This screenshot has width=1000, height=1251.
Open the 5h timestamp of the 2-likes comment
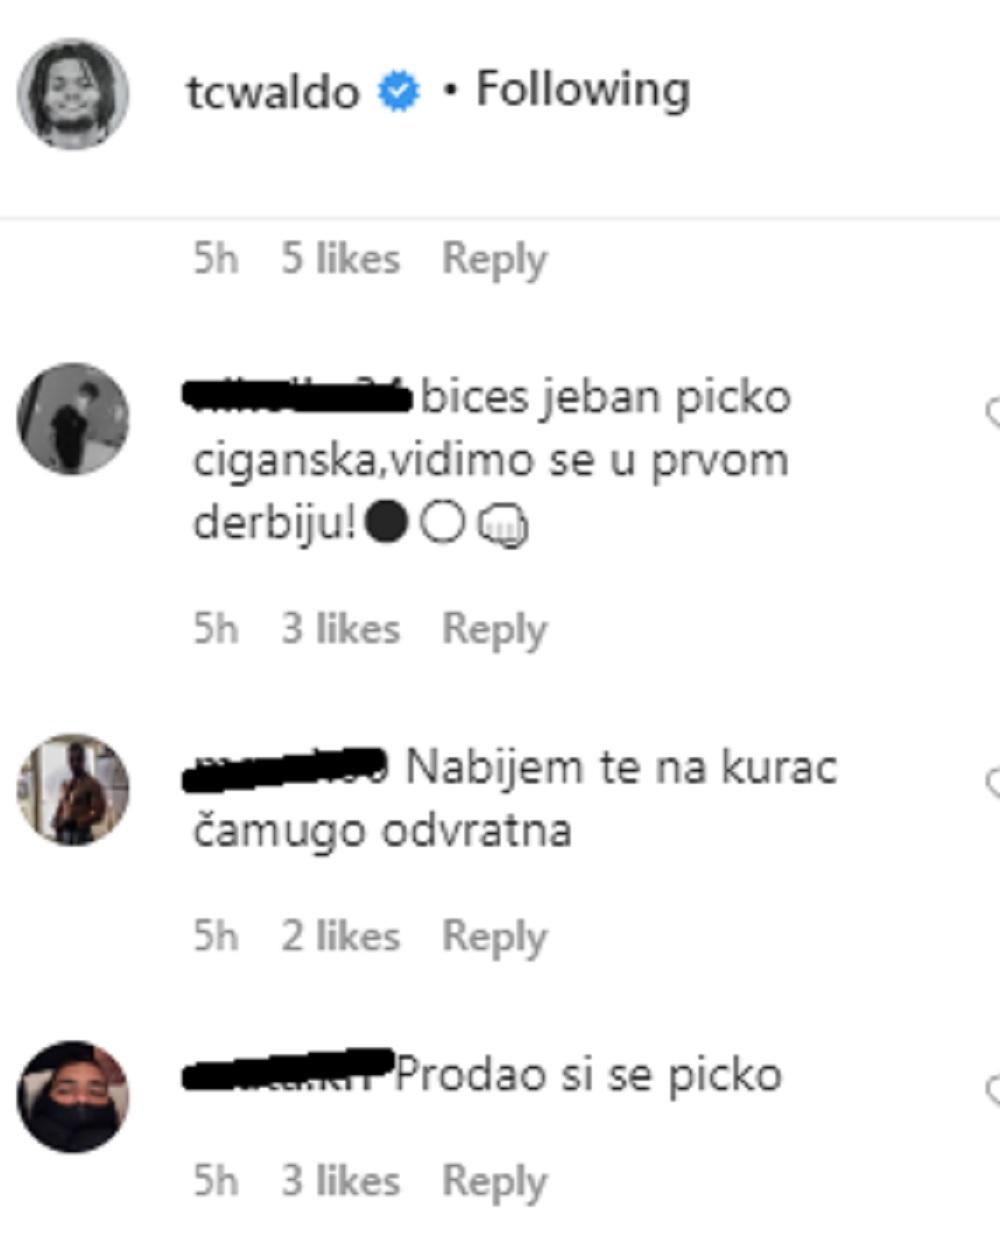(x=215, y=936)
